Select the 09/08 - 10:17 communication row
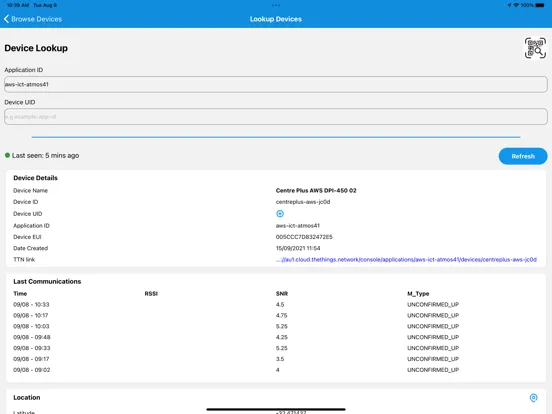552x414 pixels. [x=276, y=315]
